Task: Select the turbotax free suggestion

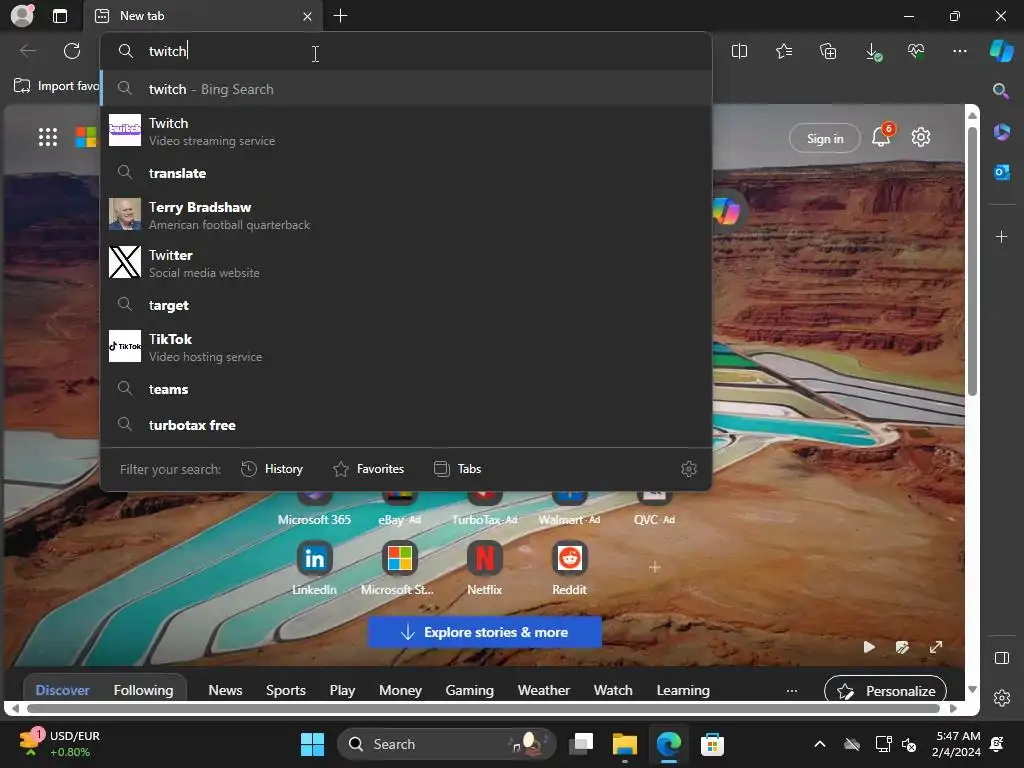Action: (x=406, y=425)
